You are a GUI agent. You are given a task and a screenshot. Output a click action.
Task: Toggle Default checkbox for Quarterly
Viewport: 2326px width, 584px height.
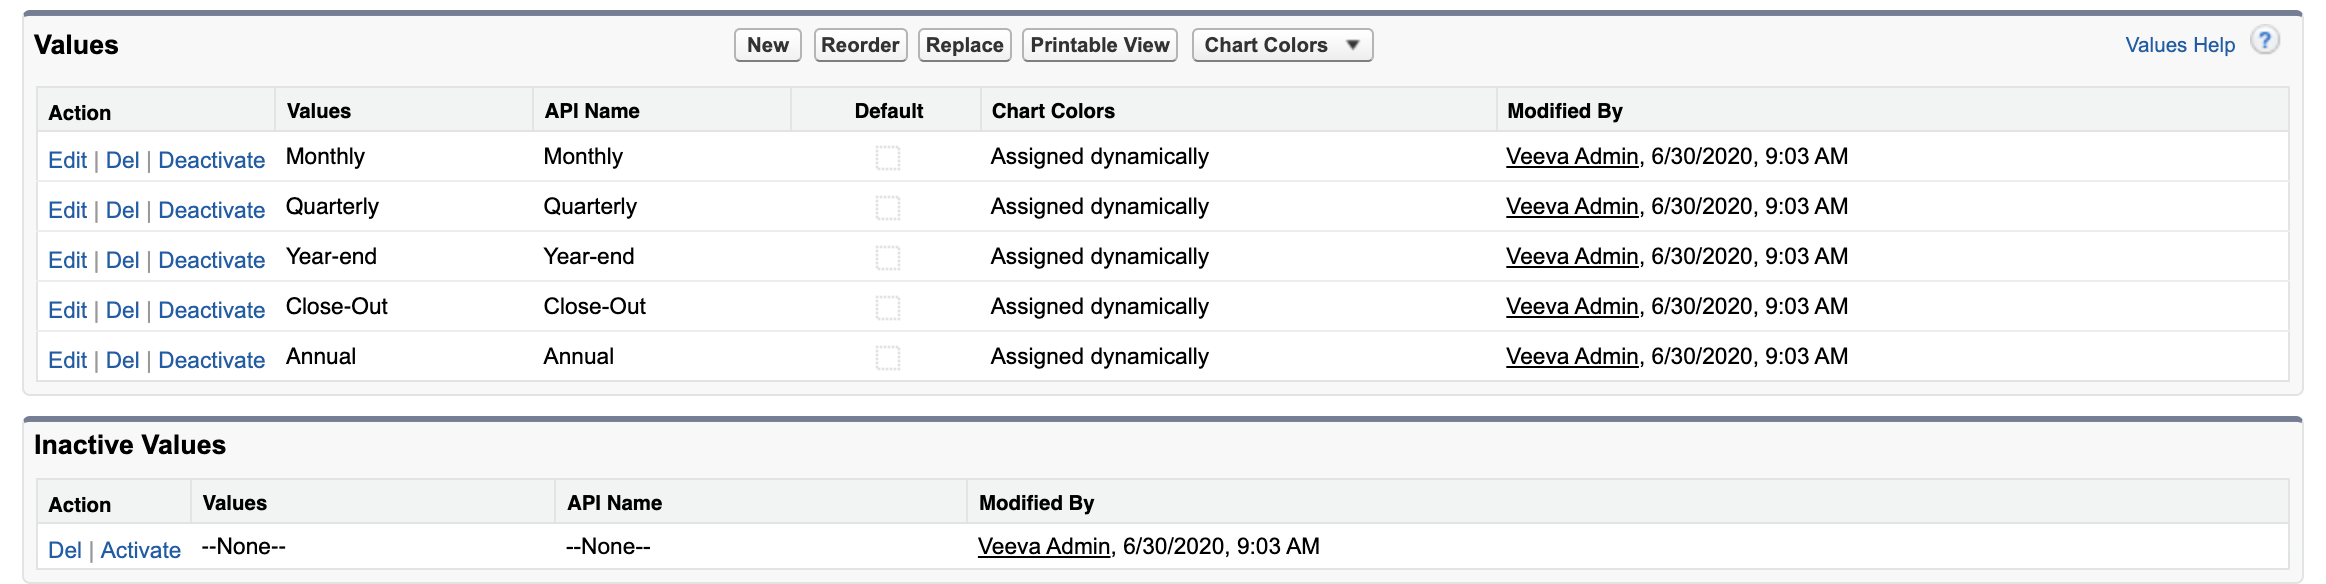pyautogui.click(x=887, y=208)
